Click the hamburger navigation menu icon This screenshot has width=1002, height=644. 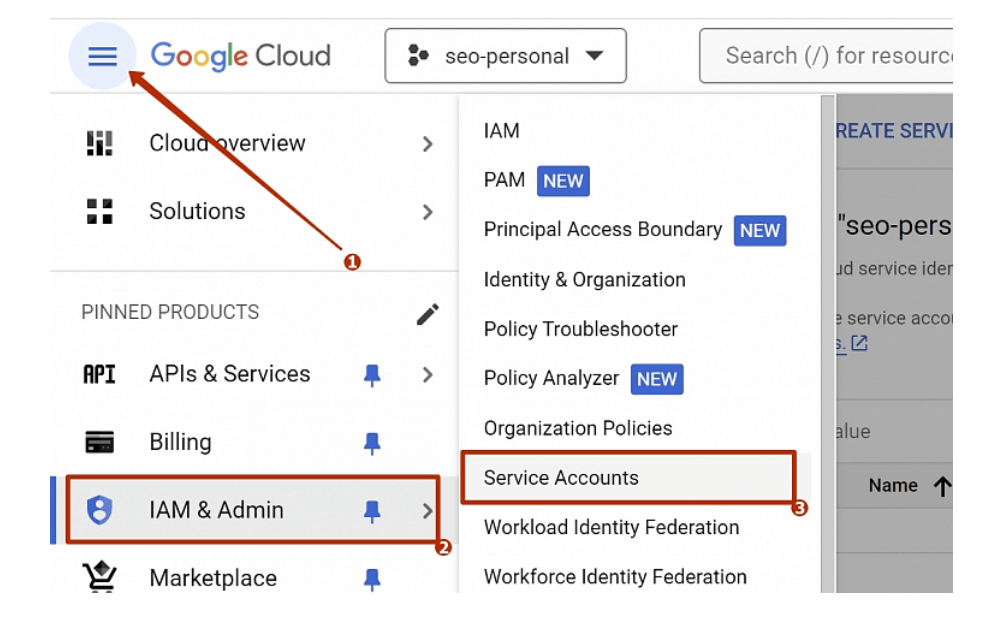tap(102, 56)
